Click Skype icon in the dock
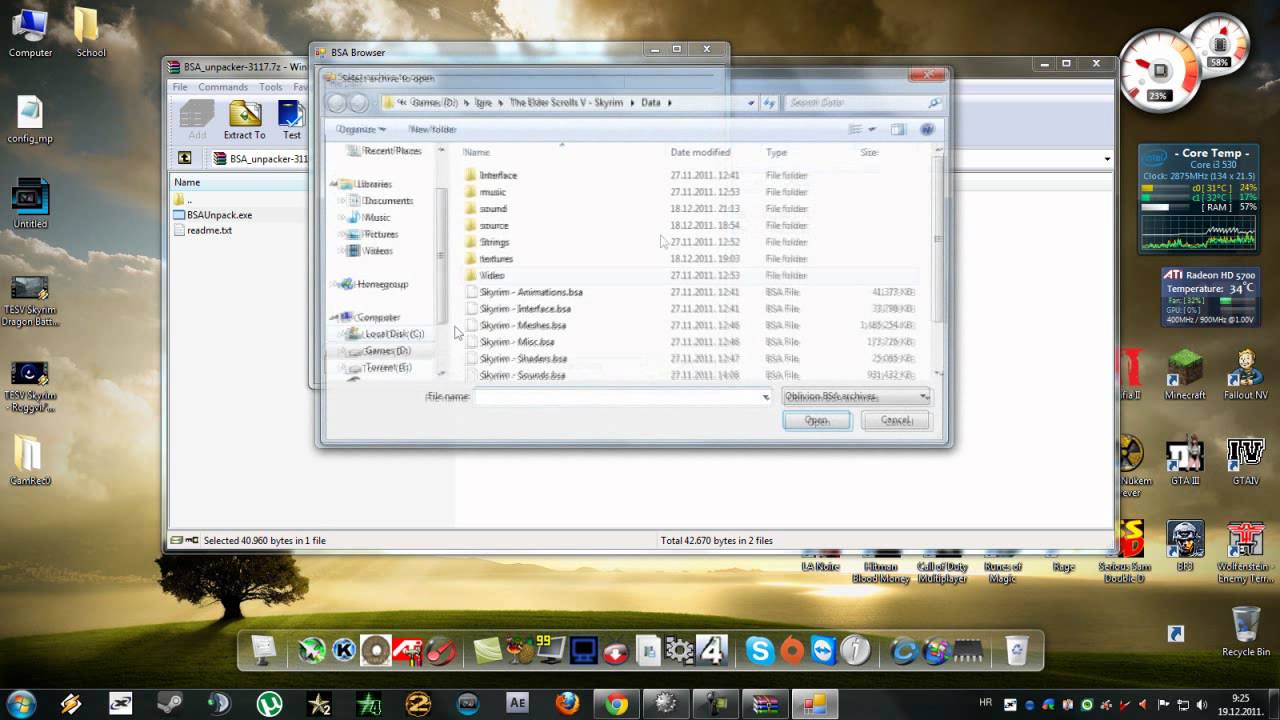1280x720 pixels. [x=760, y=651]
